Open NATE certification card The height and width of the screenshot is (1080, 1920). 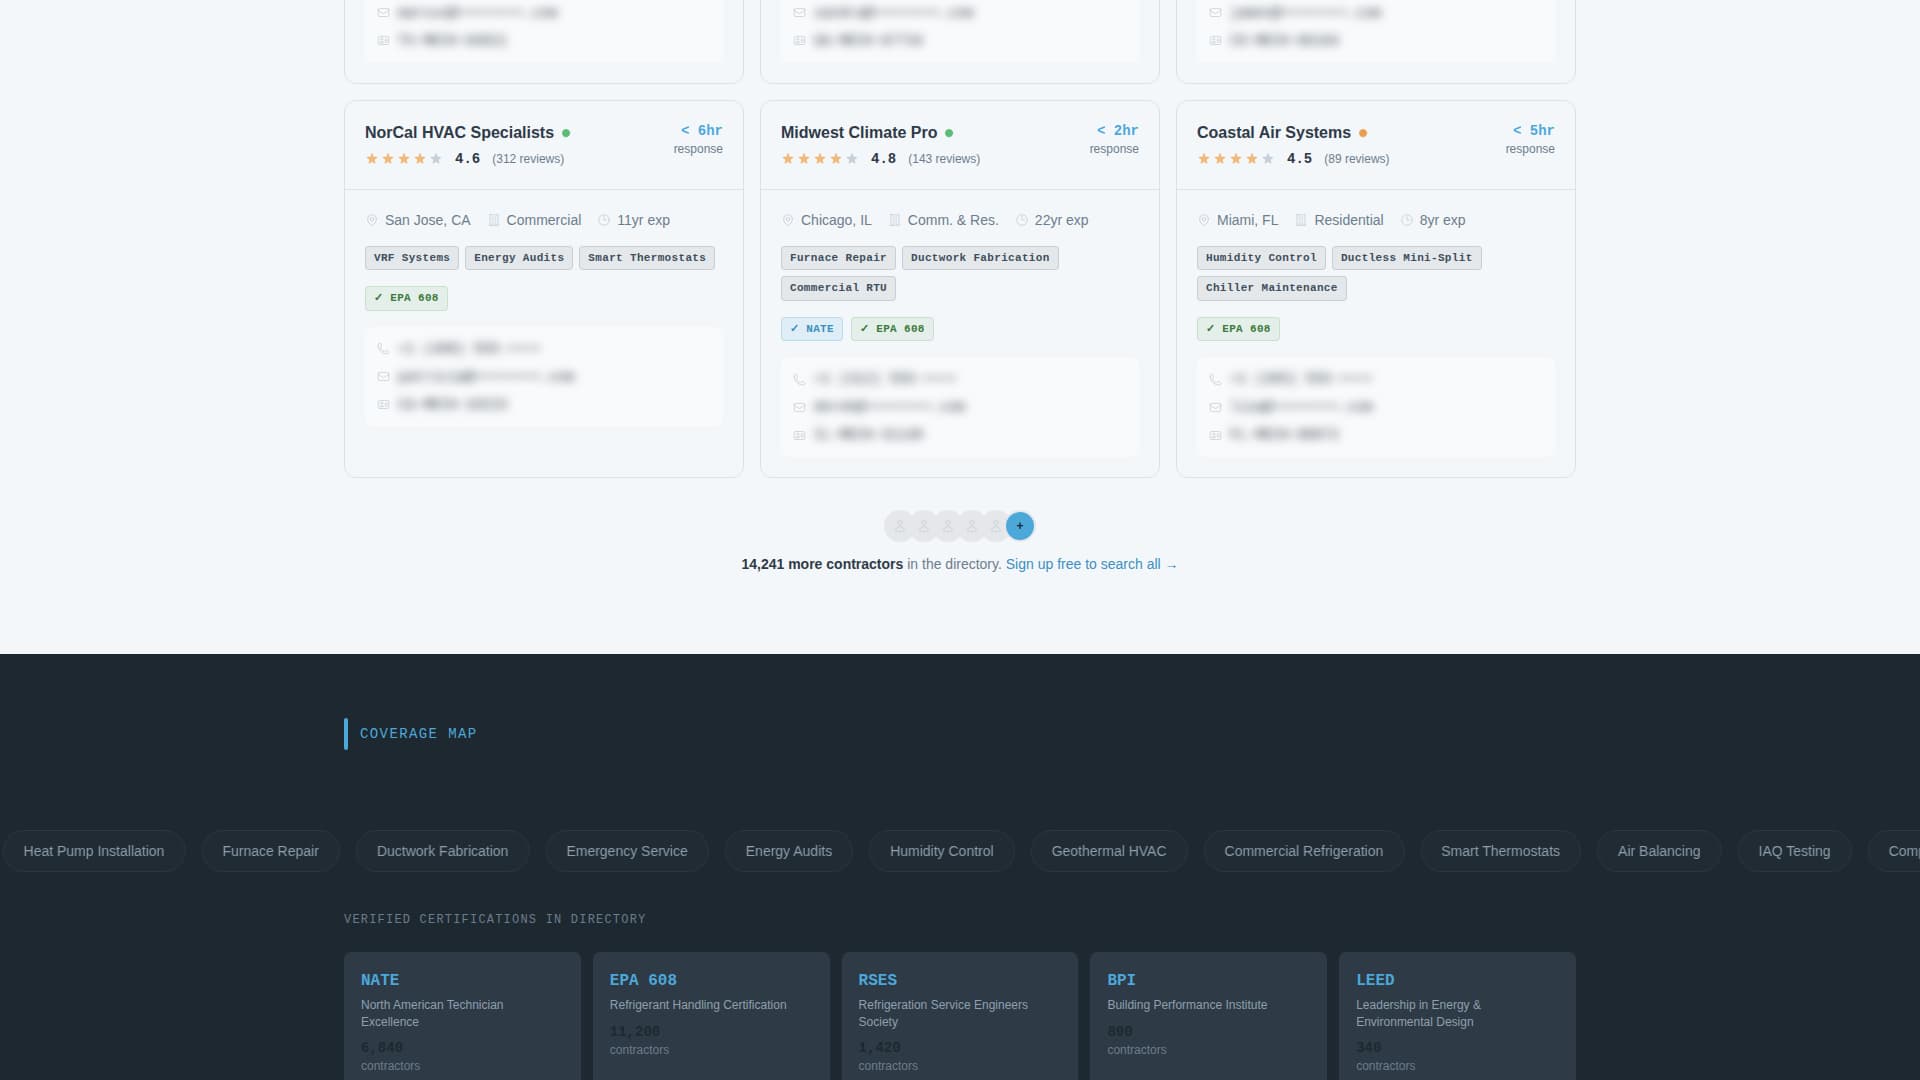462,1016
